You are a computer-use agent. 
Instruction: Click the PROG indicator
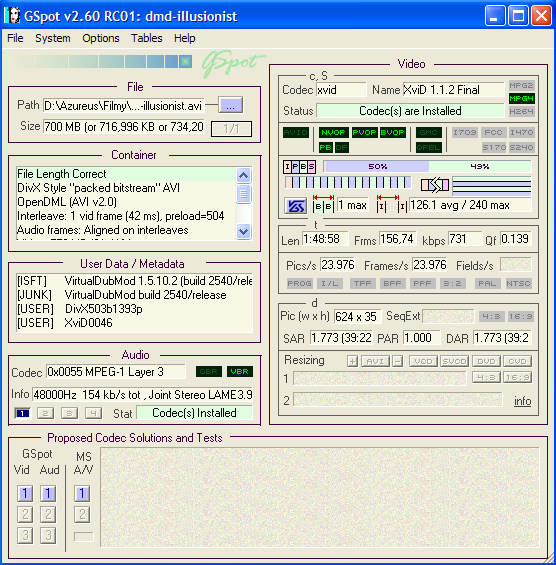tap(299, 284)
